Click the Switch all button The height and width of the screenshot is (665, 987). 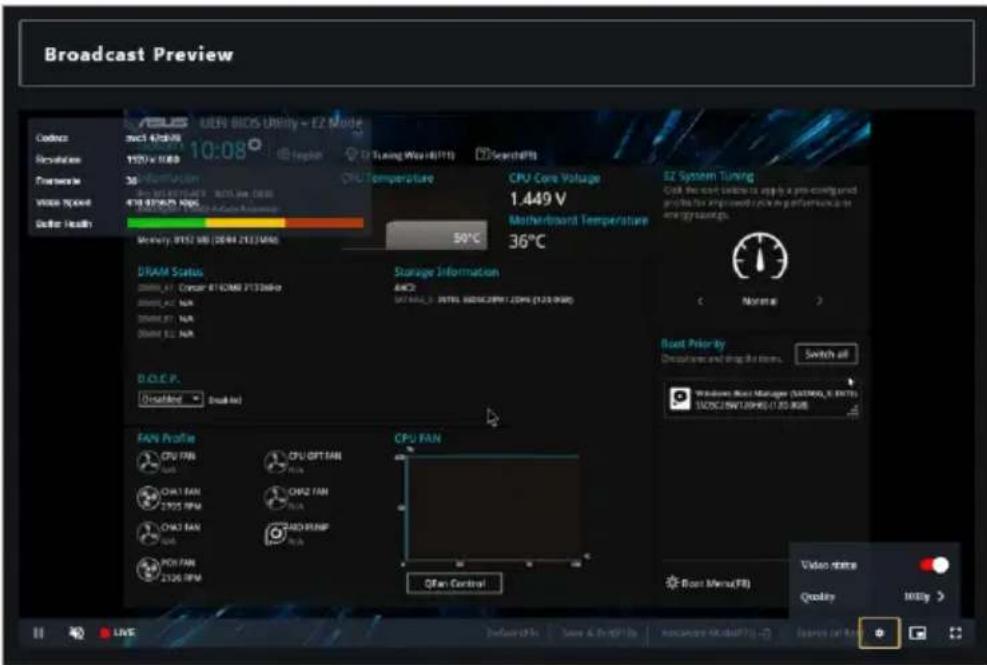coord(826,354)
